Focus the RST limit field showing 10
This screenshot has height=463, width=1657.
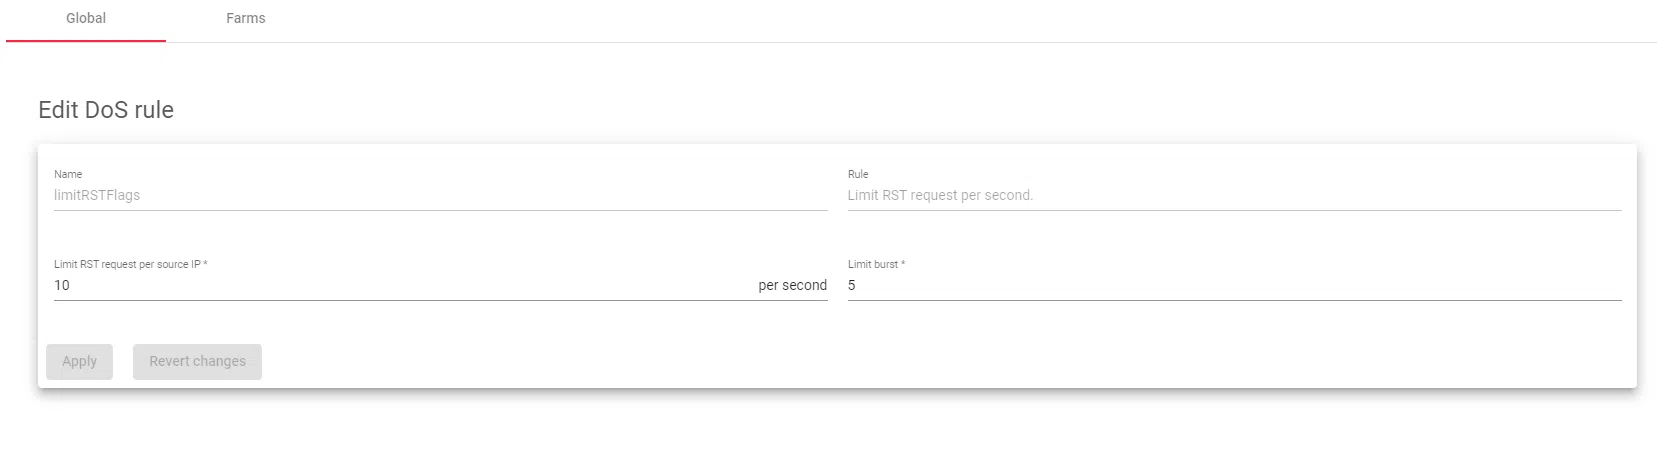(x=400, y=285)
